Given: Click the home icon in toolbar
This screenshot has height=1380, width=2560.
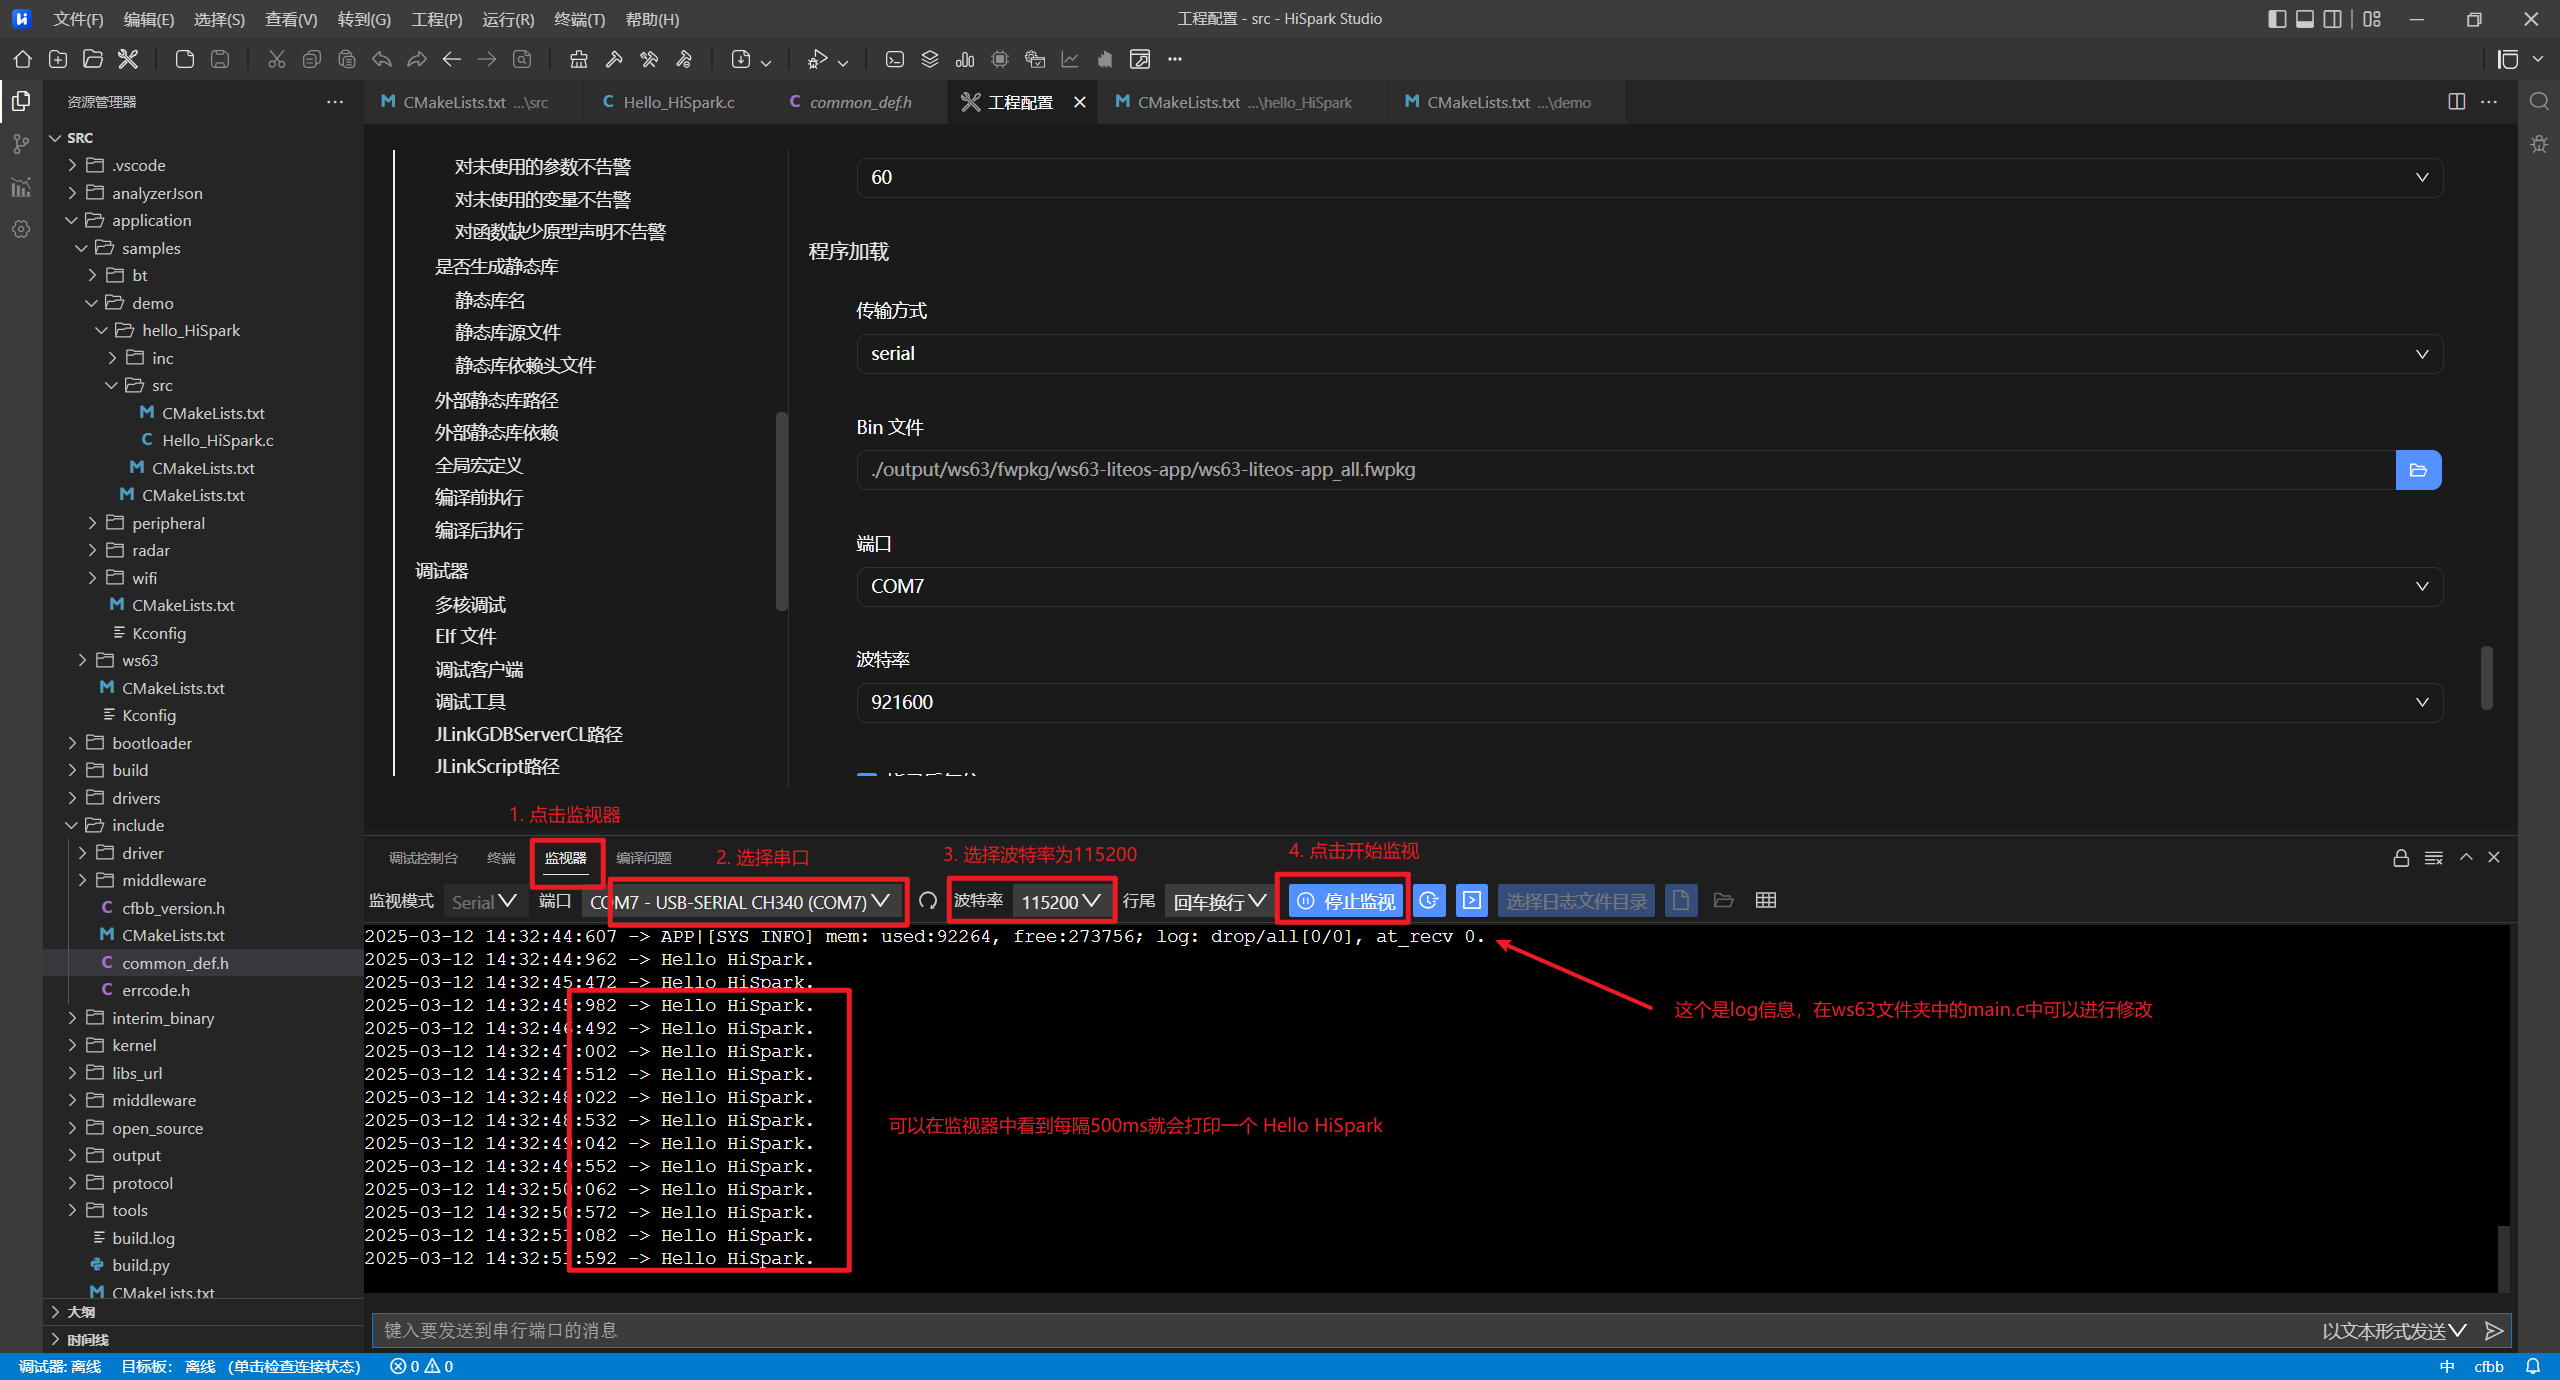Looking at the screenshot, I should pos(22,59).
